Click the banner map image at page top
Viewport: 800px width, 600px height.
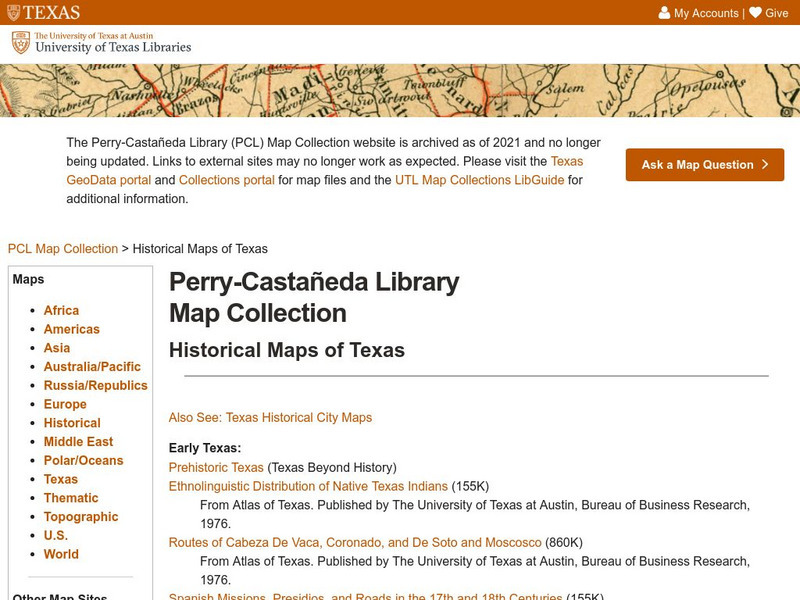pos(400,92)
